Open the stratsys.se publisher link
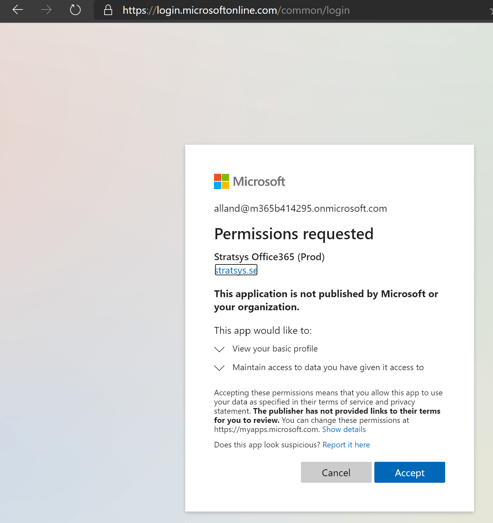Viewport: 493px width, 523px height. pyautogui.click(x=236, y=270)
